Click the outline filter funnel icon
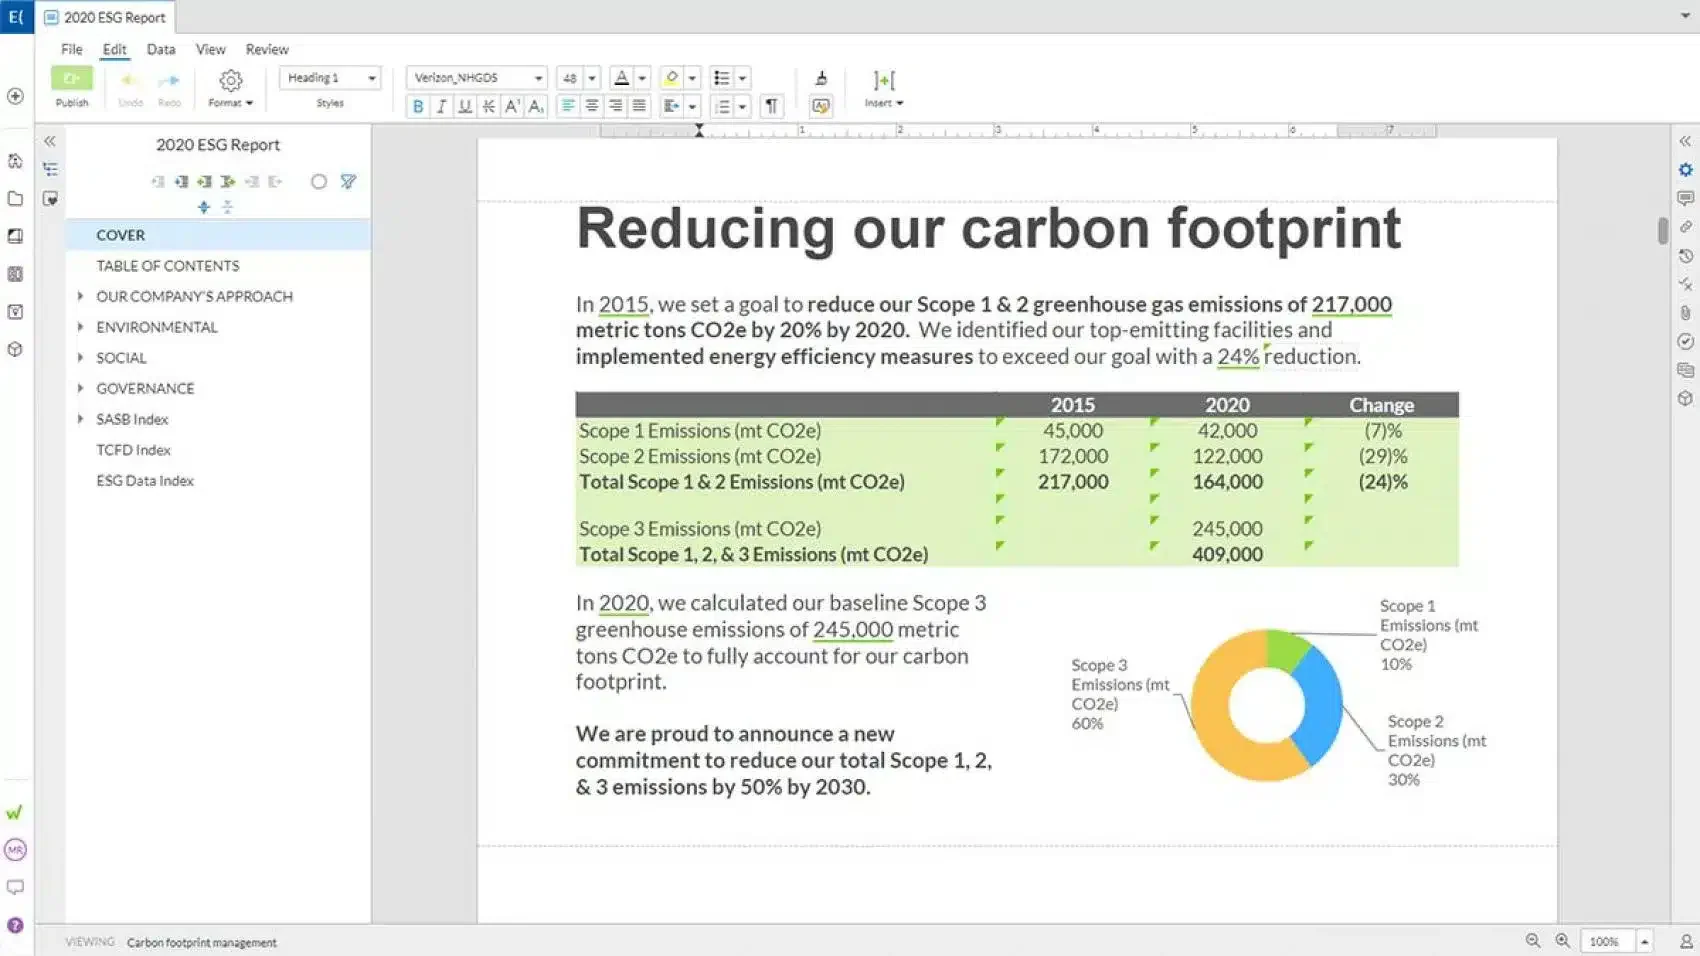The width and height of the screenshot is (1700, 956). click(x=348, y=181)
